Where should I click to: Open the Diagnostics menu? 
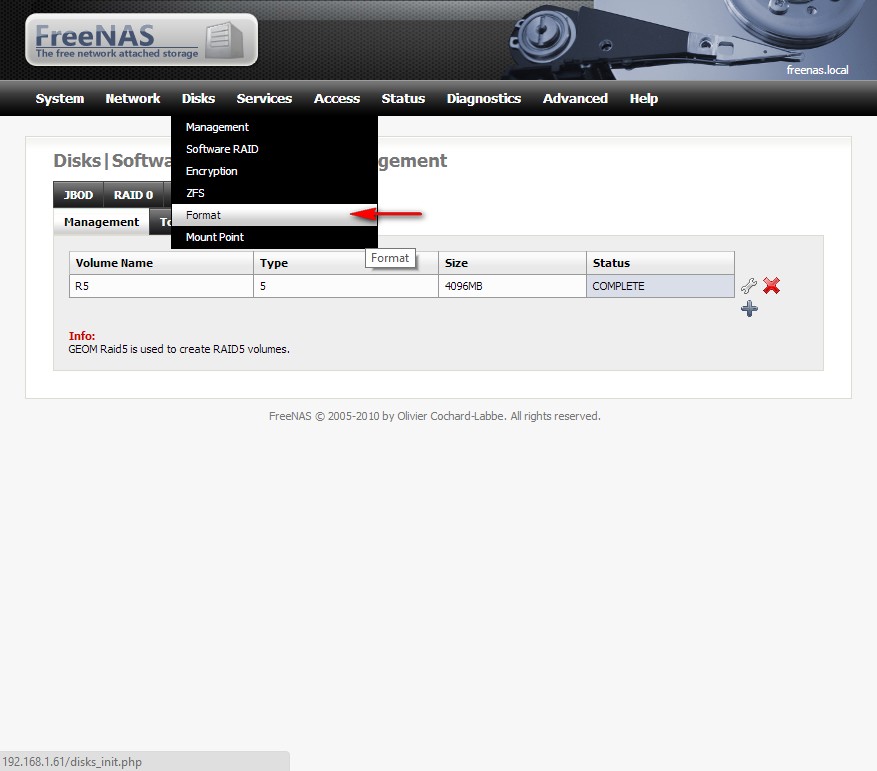coord(484,98)
